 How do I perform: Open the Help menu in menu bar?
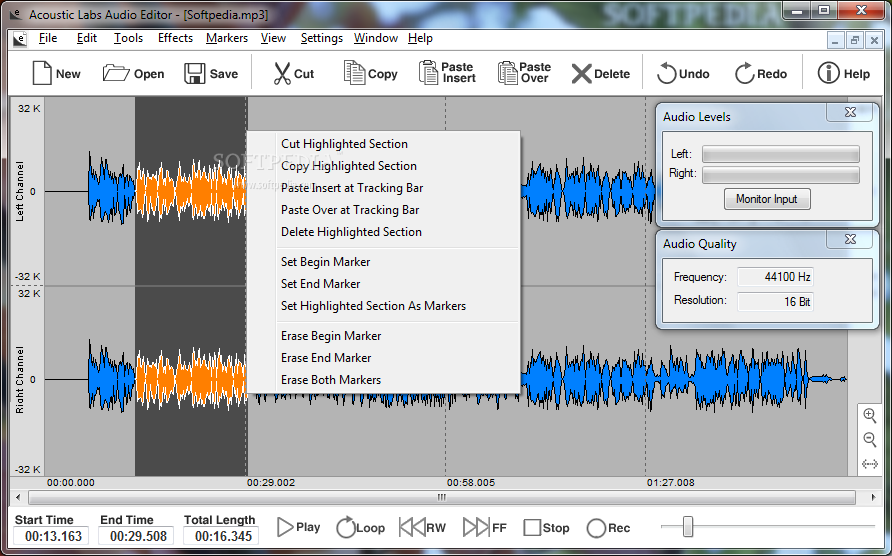click(420, 38)
